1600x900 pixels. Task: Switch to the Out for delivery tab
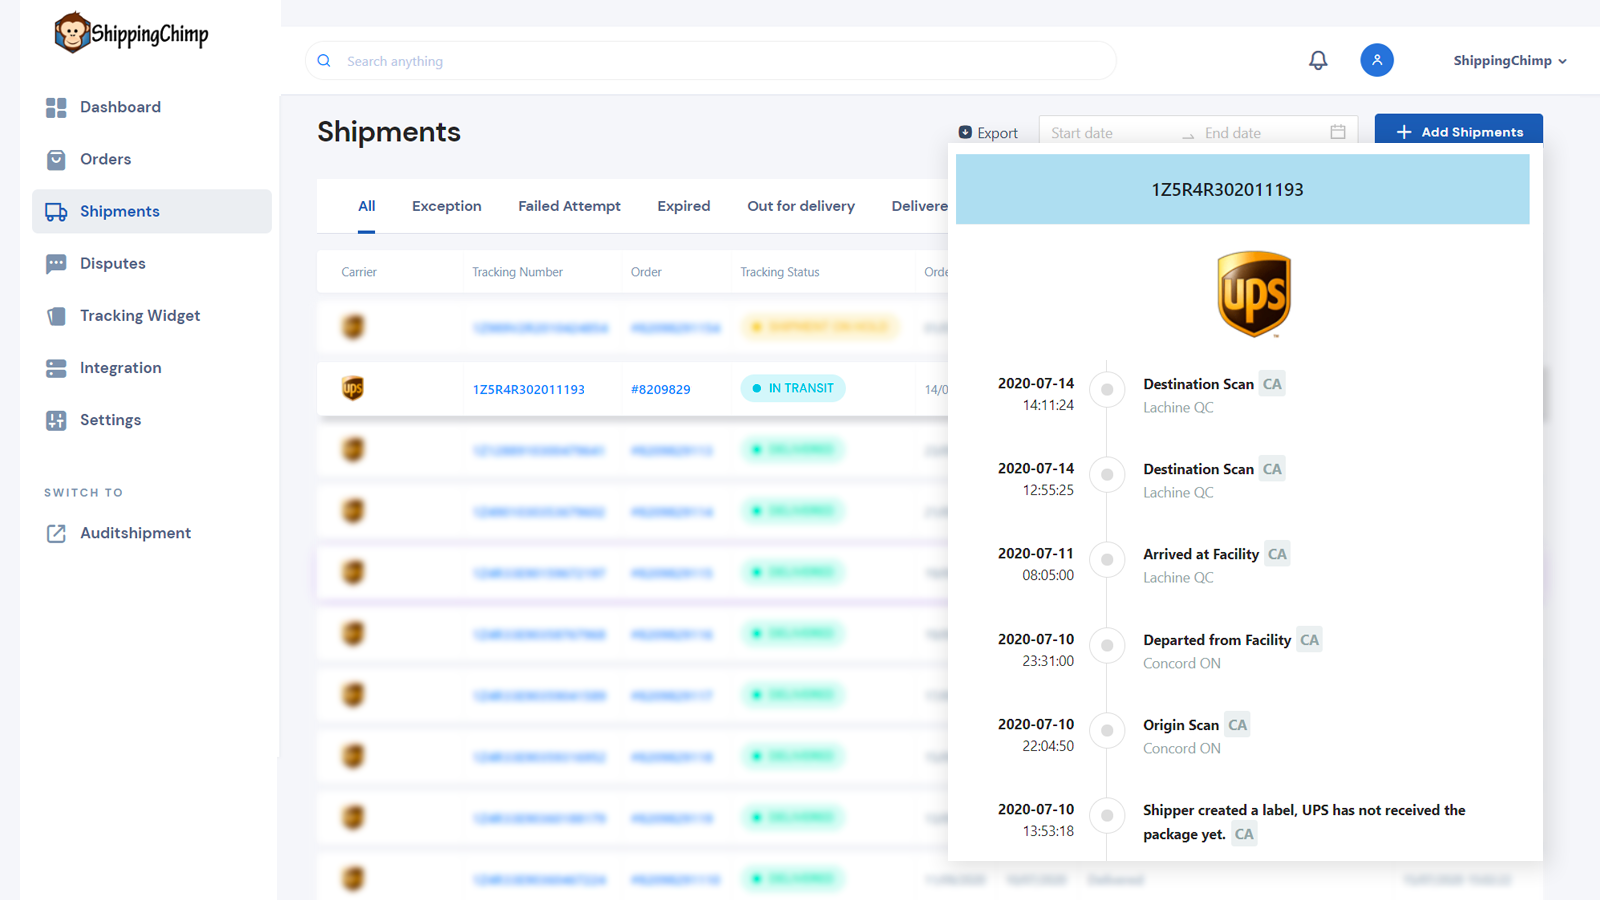pos(800,206)
